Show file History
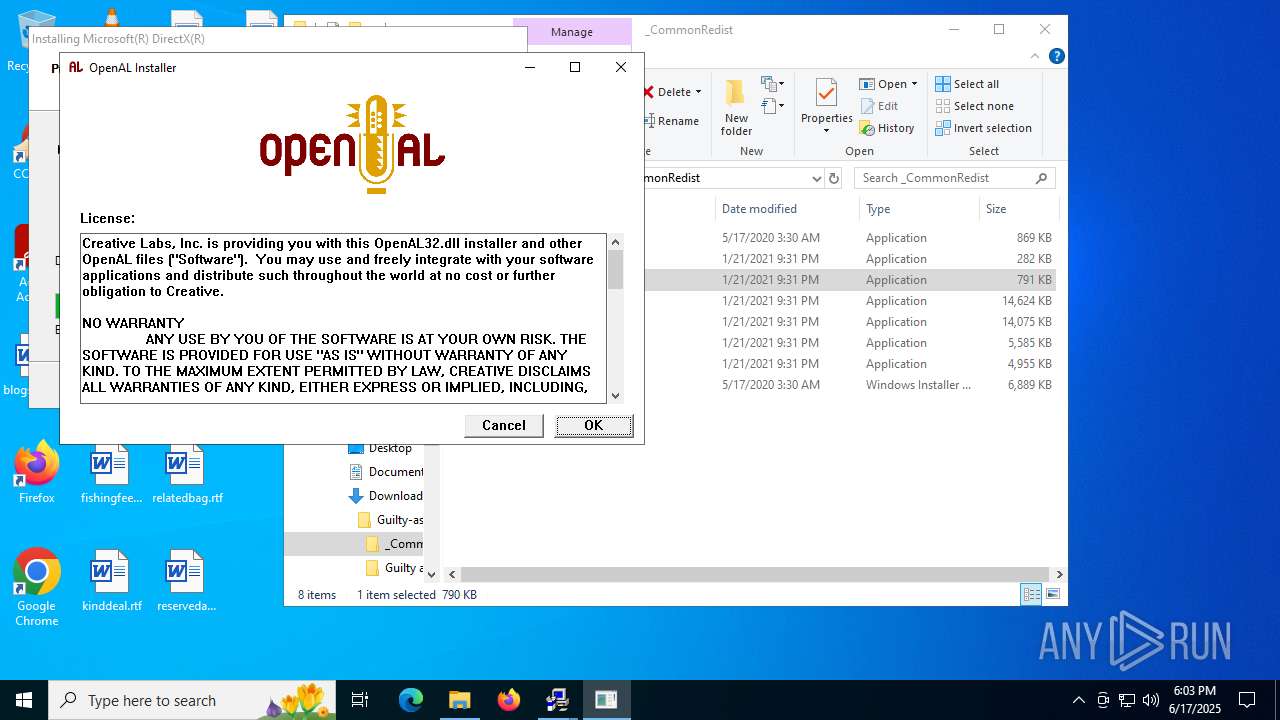Viewport: 1280px width, 720px height. coord(887,128)
